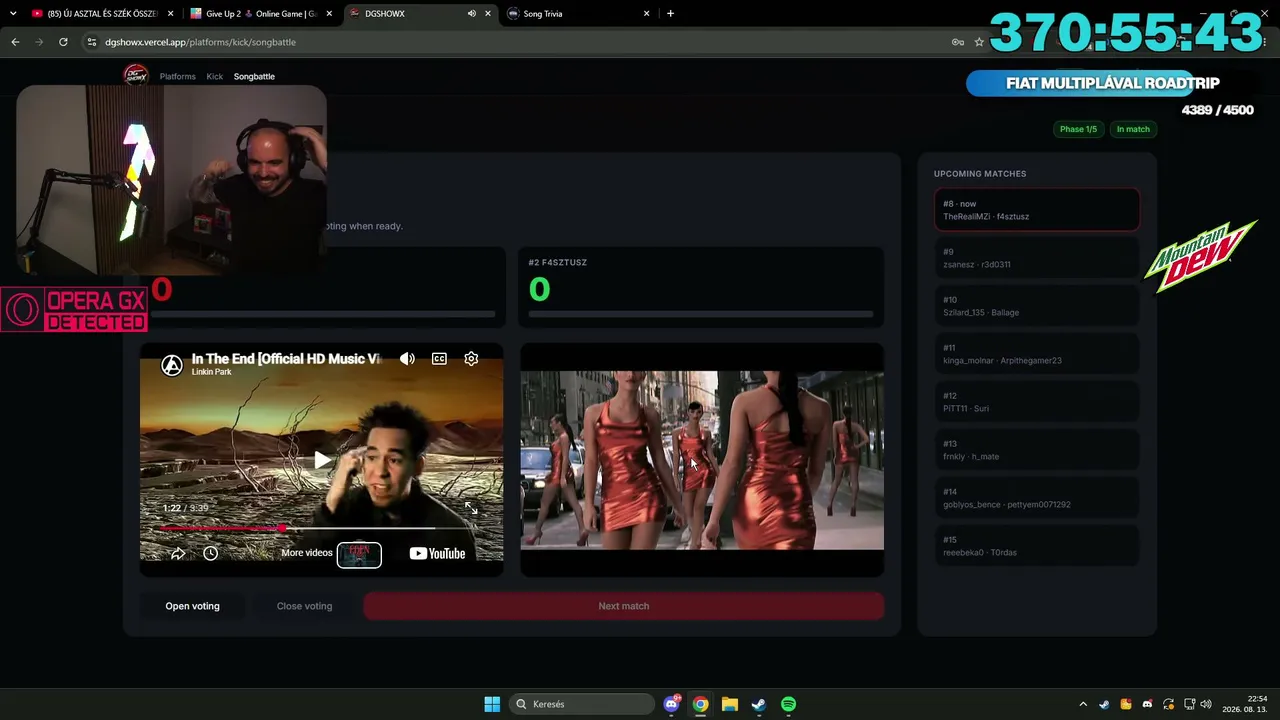Screen dimensions: 1280x720
Task: Close the DGSHOWX tab
Action: (x=488, y=14)
